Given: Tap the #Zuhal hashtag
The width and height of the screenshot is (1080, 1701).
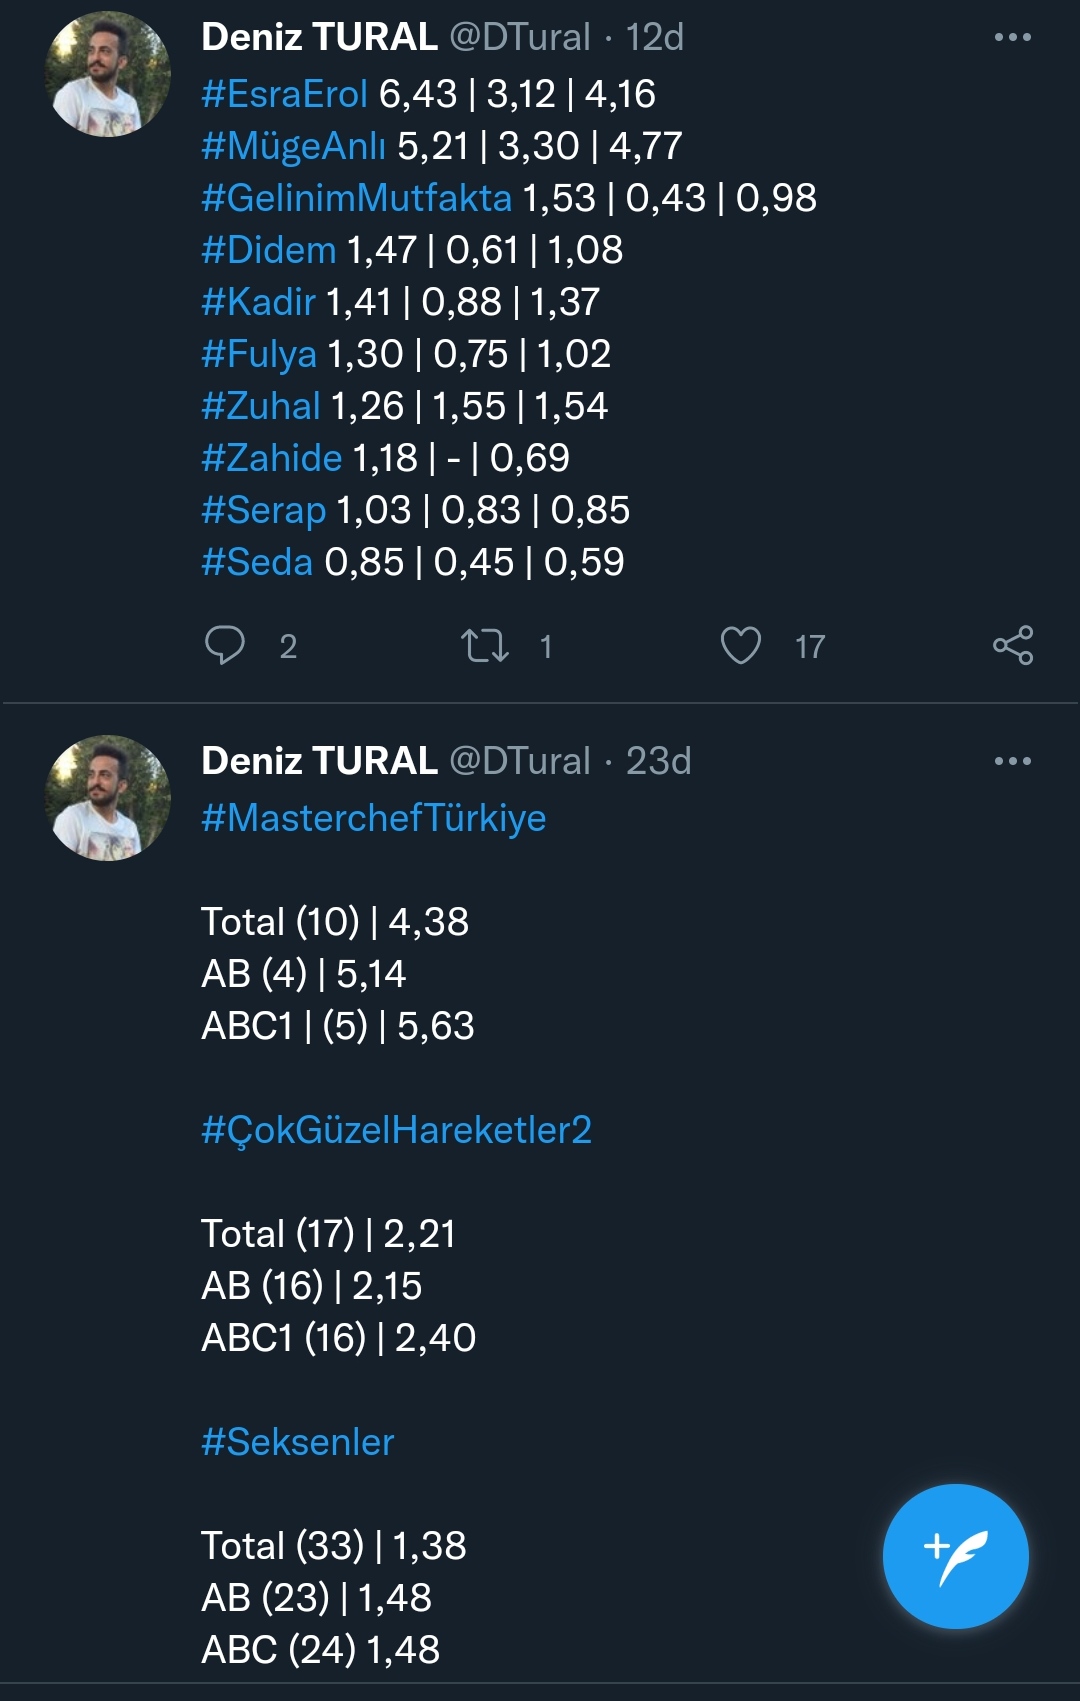Looking at the screenshot, I should (x=260, y=406).
